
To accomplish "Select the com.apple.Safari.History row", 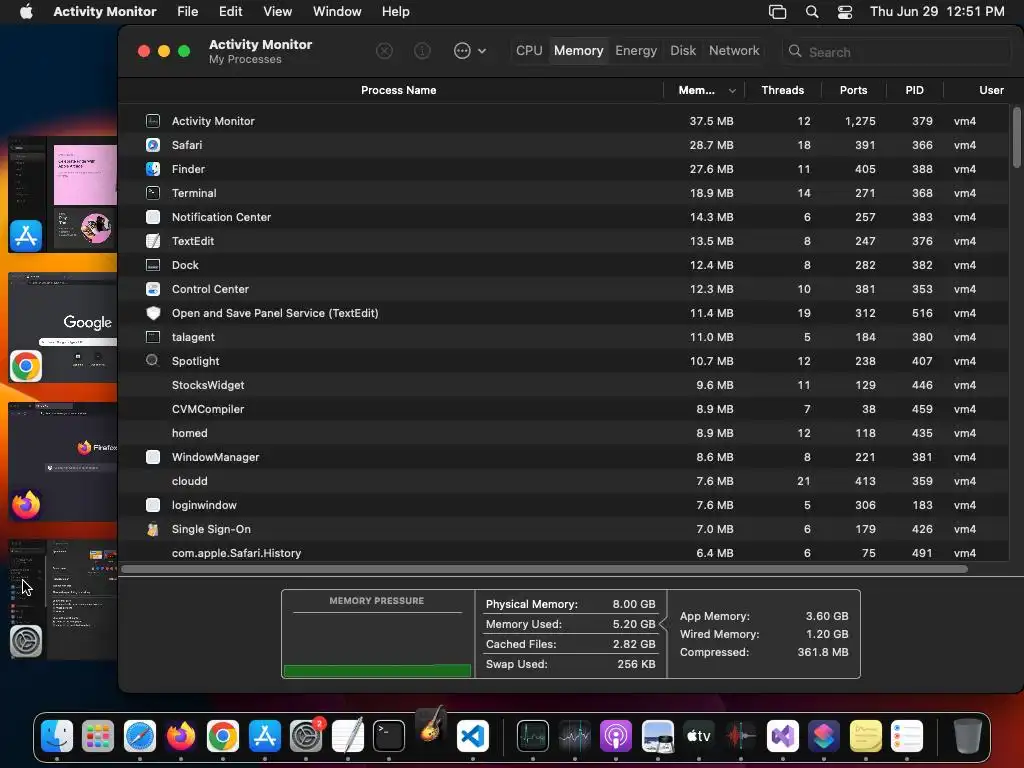I will tap(564, 552).
